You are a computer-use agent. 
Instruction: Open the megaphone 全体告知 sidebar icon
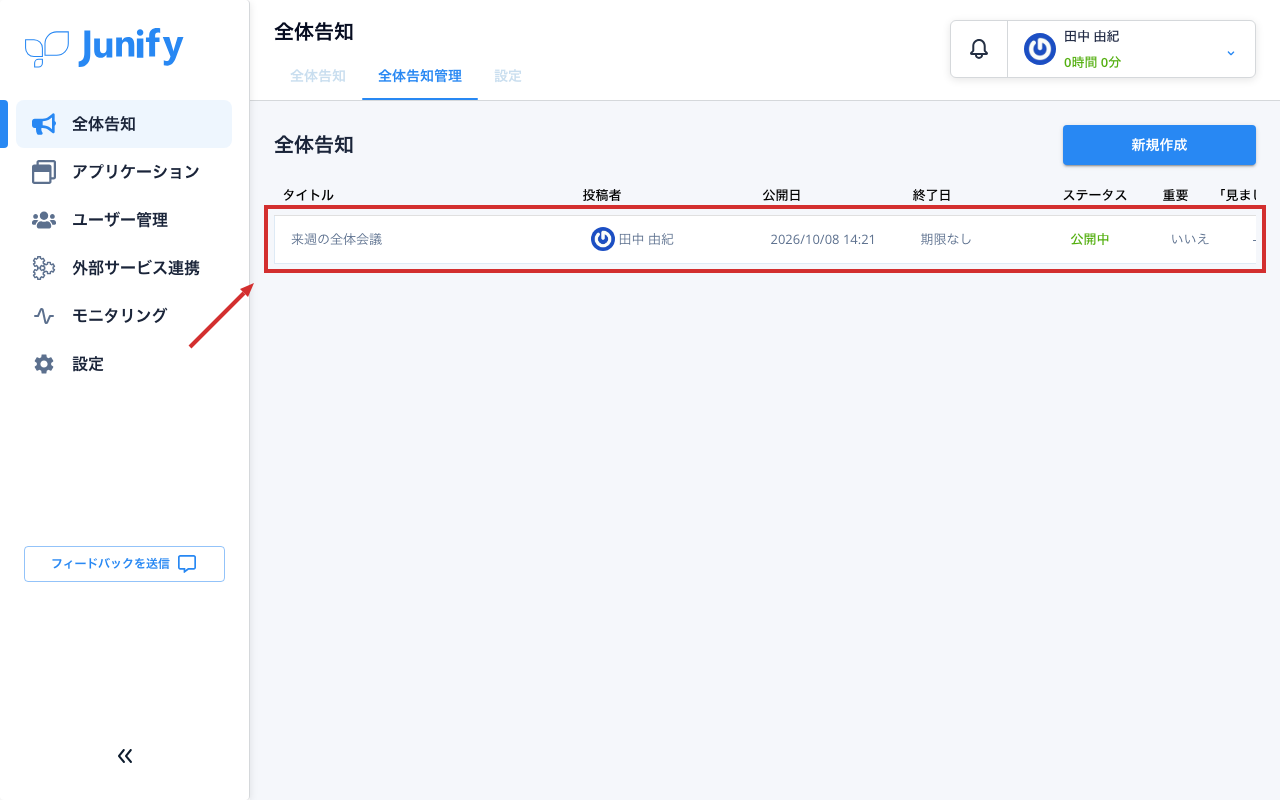pyautogui.click(x=44, y=124)
